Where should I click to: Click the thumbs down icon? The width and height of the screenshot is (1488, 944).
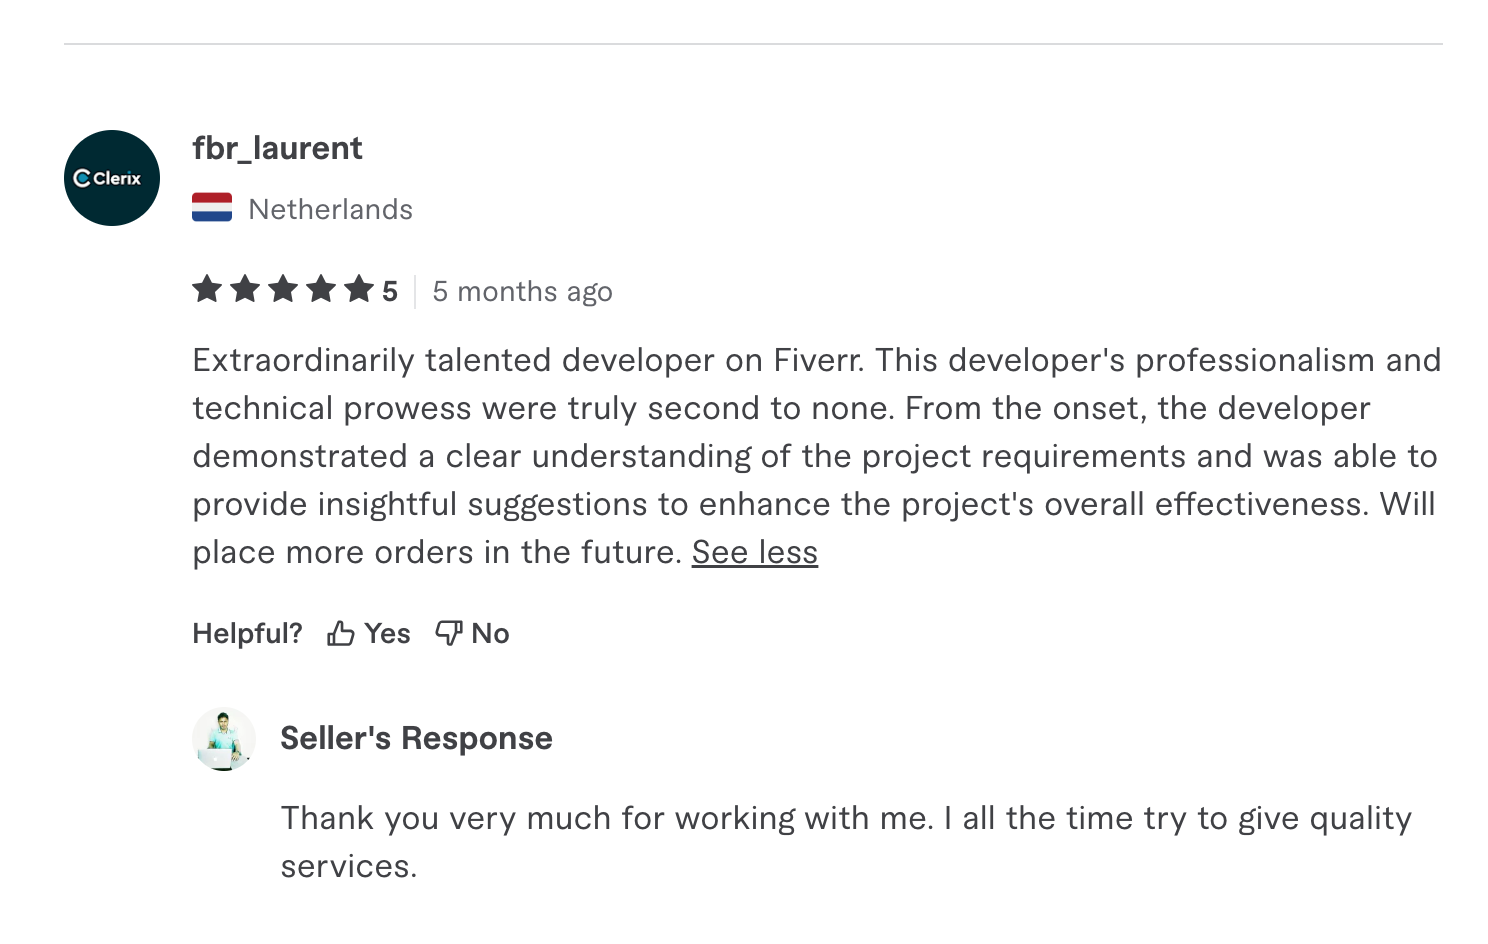(449, 633)
